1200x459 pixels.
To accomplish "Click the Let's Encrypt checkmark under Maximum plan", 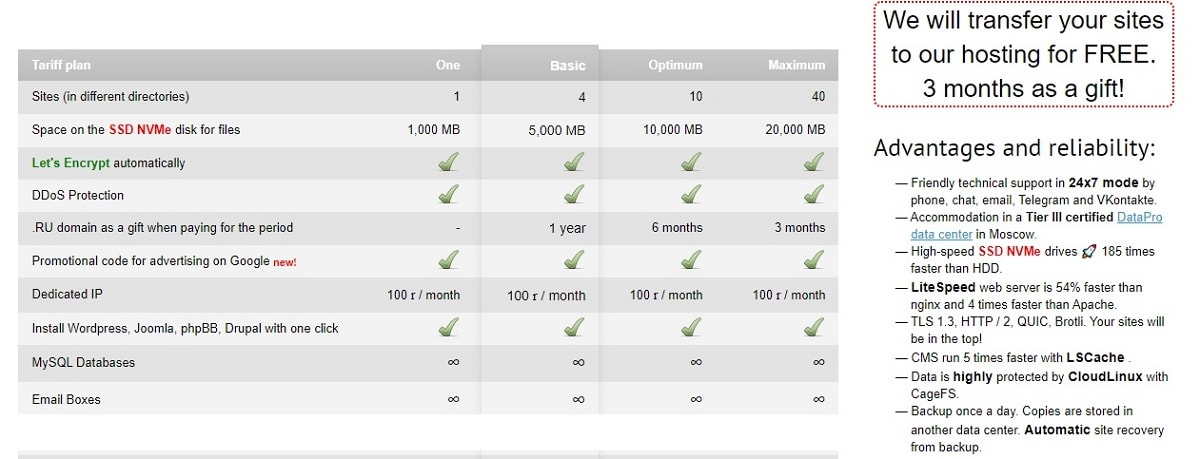I will coord(814,162).
